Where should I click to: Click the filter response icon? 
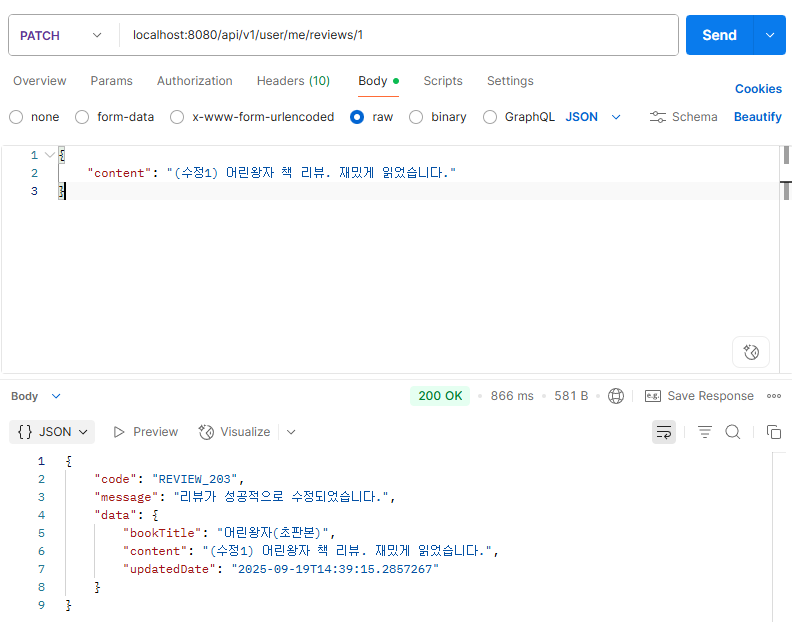[x=705, y=432]
